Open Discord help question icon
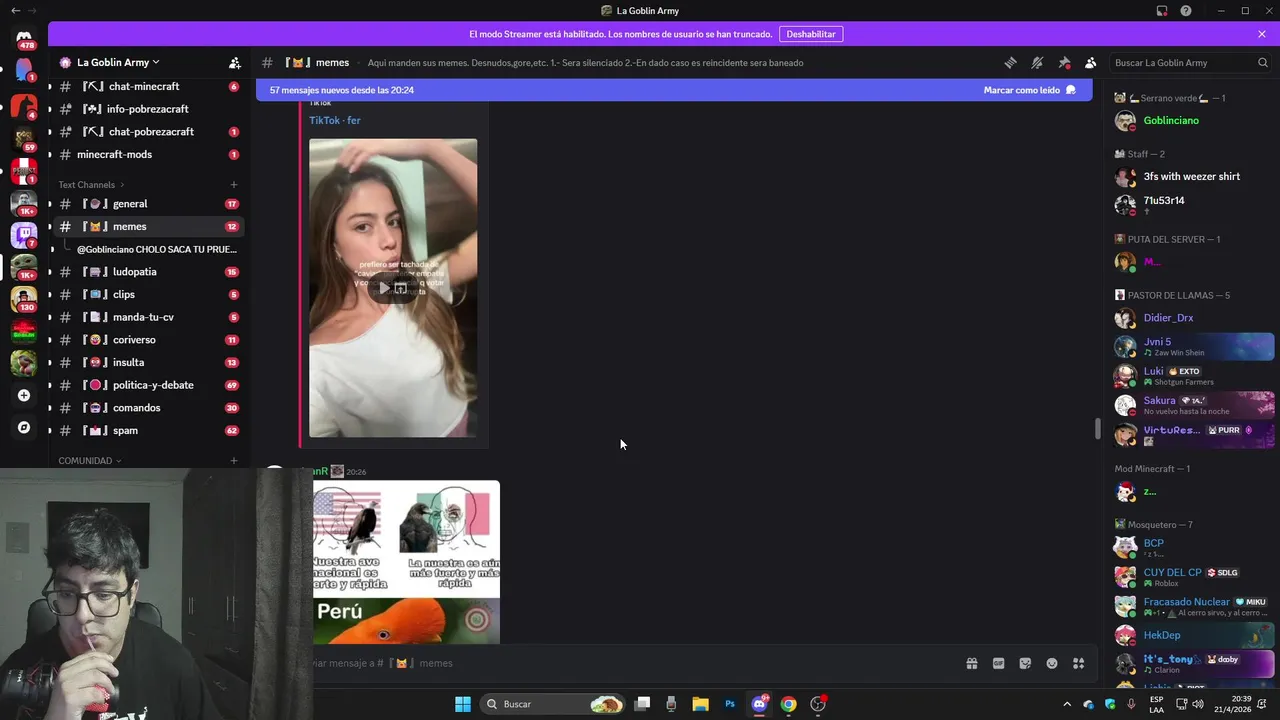The image size is (1280, 720). point(1186,11)
